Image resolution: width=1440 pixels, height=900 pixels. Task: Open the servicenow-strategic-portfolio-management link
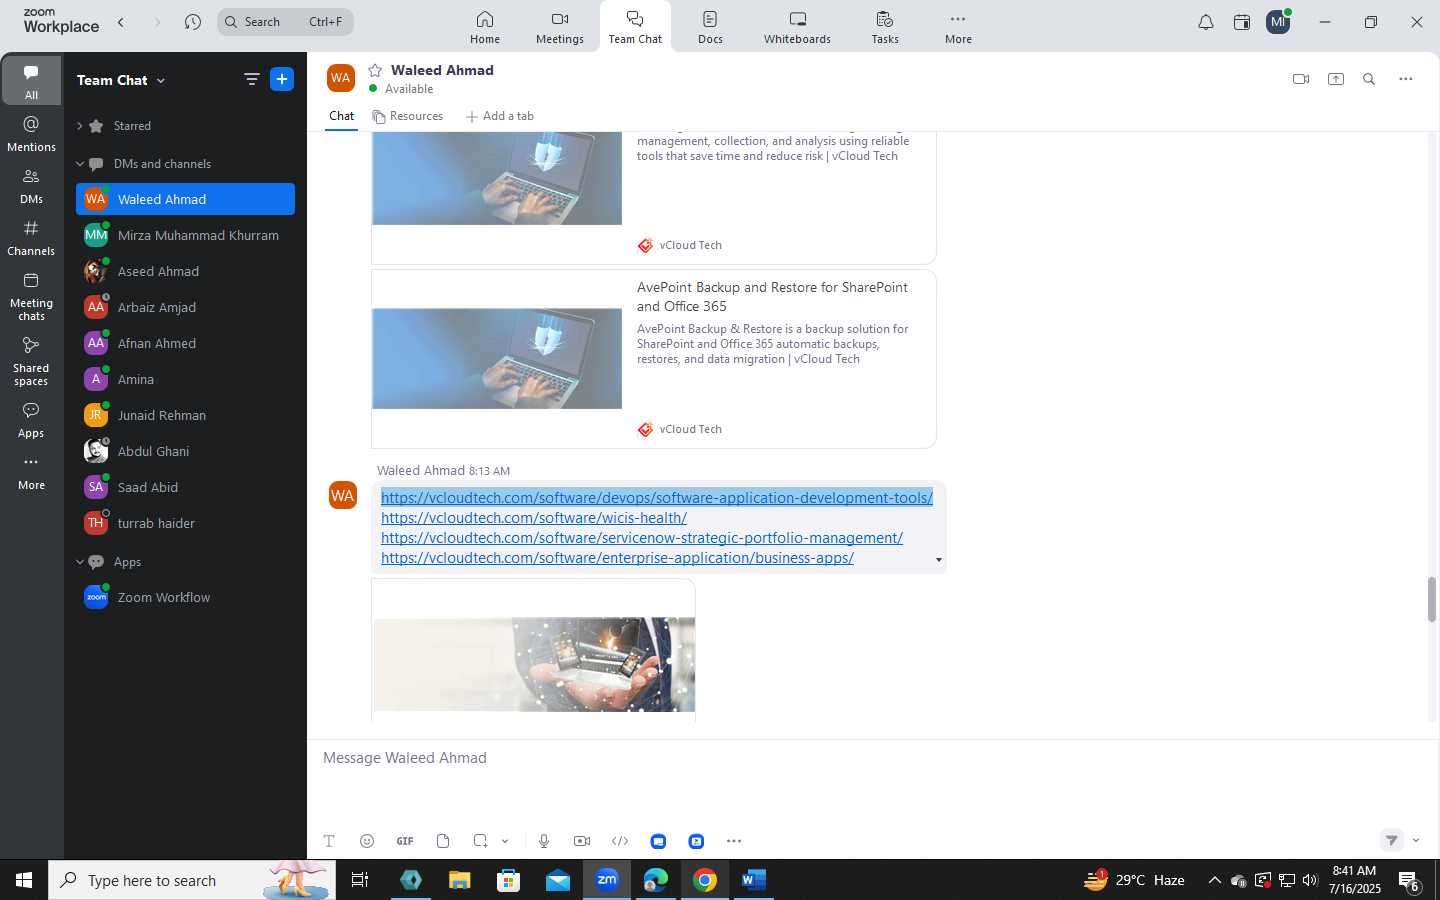(642, 538)
